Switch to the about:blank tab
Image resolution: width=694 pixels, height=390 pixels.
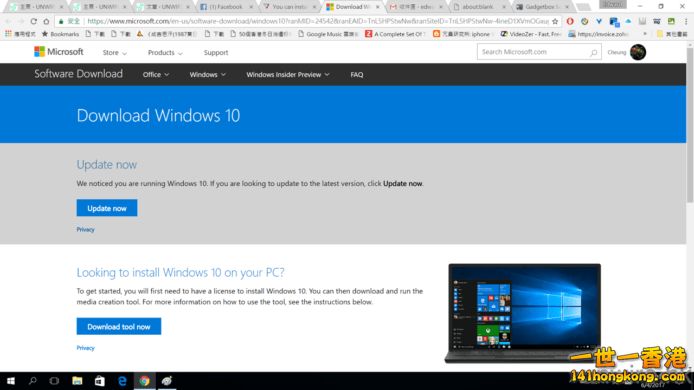click(479, 7)
